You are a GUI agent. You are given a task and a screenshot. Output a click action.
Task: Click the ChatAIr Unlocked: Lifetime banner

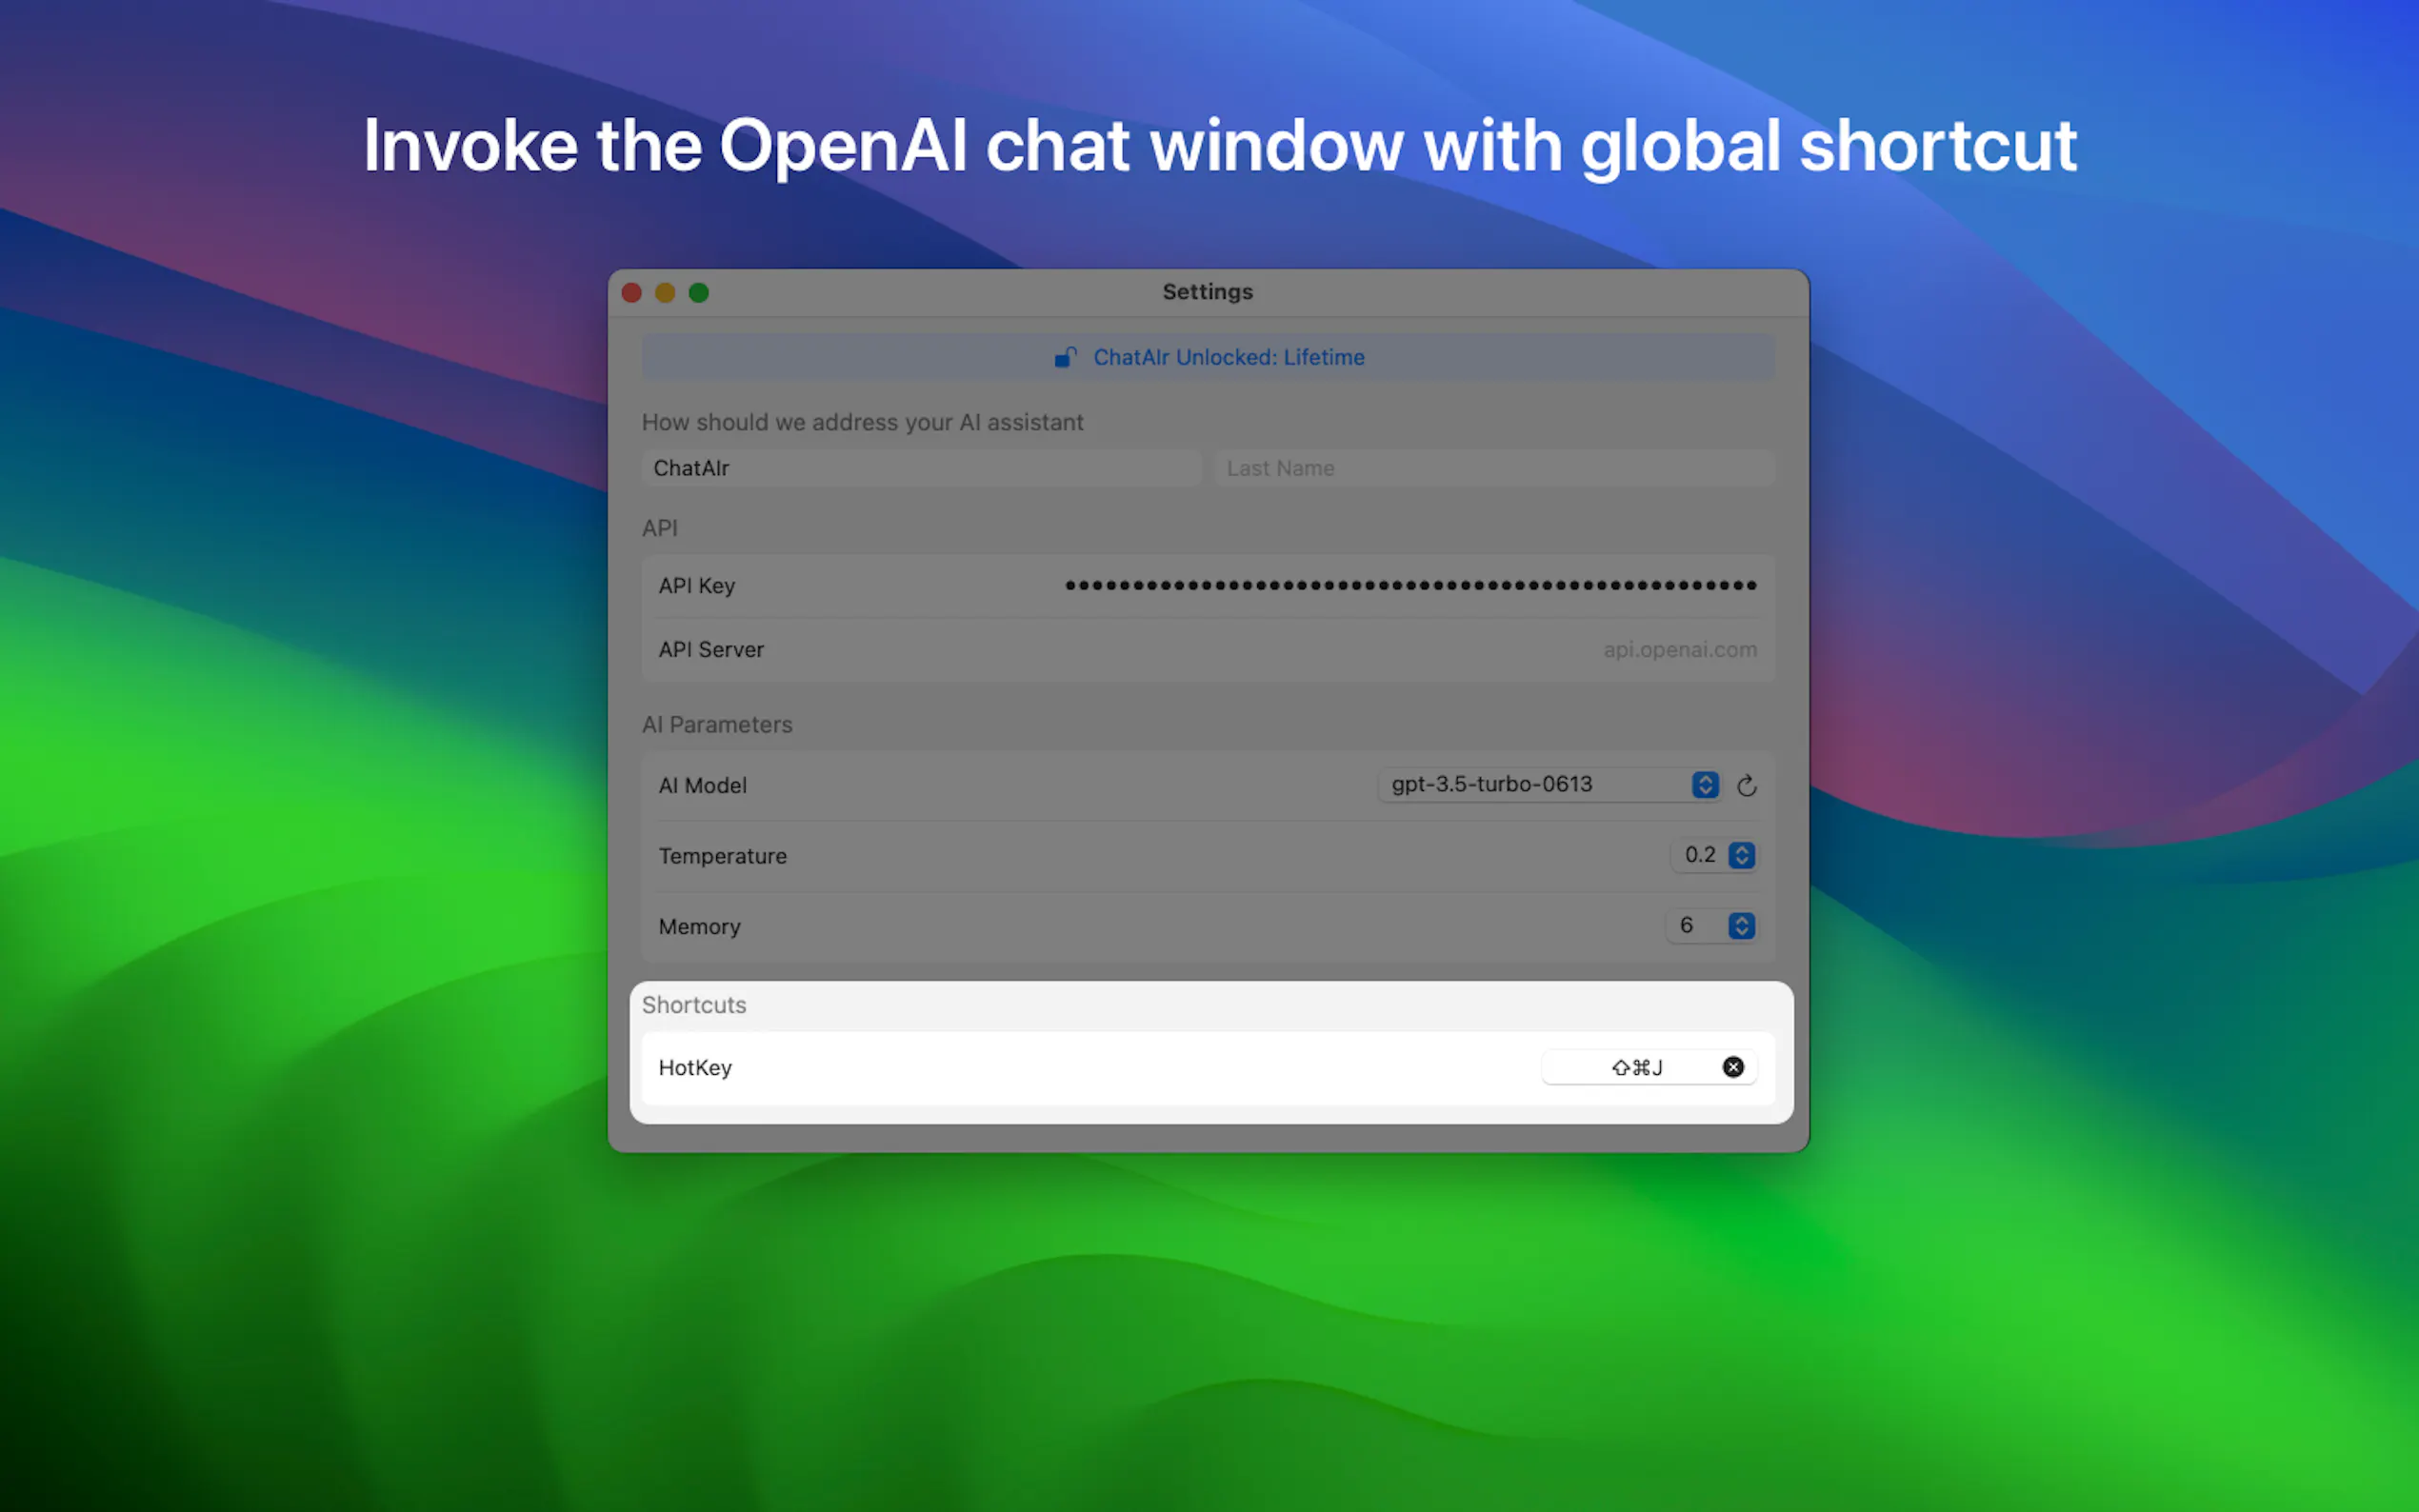pyautogui.click(x=1208, y=357)
